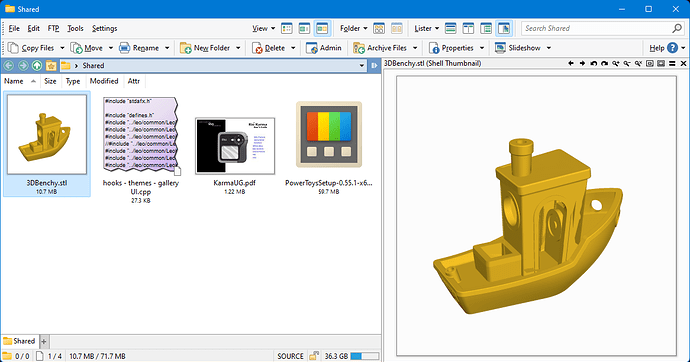Click the blue Help question mark icon

coord(672,48)
